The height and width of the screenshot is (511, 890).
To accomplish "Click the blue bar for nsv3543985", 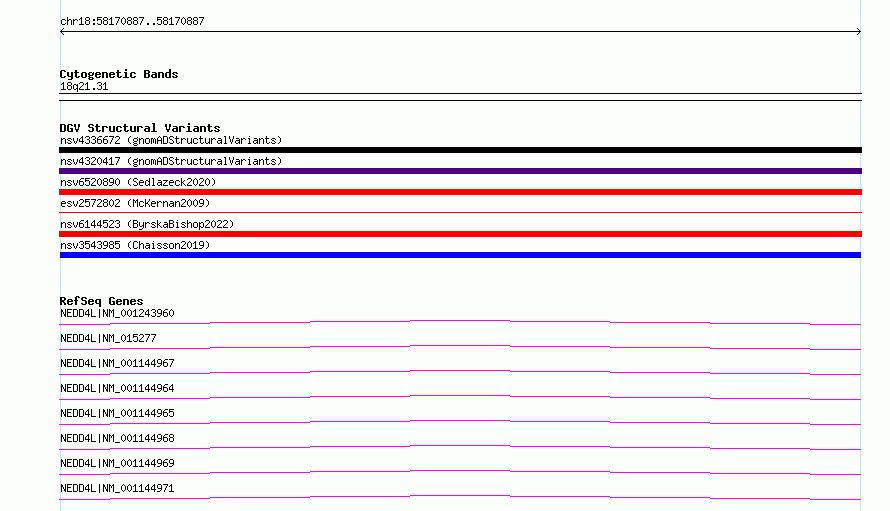I will click(x=460, y=255).
